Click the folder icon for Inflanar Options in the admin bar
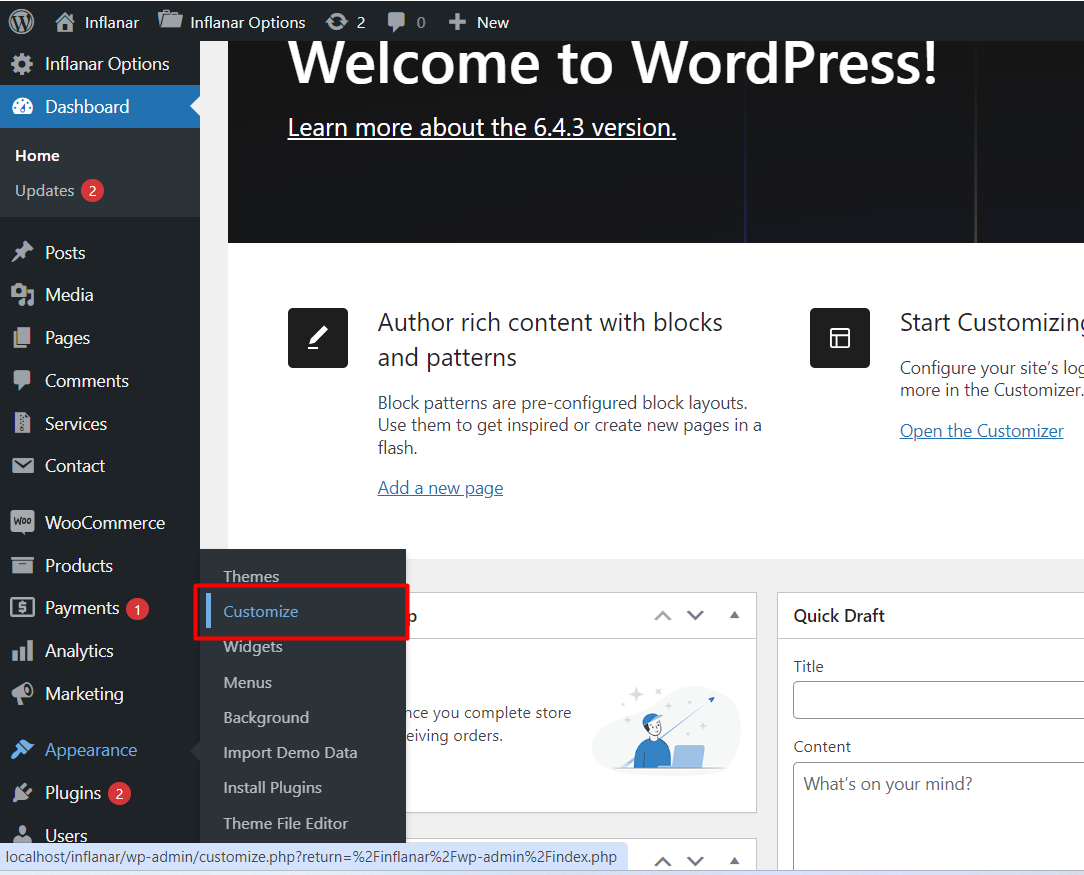The width and height of the screenshot is (1084, 875). tap(169, 19)
